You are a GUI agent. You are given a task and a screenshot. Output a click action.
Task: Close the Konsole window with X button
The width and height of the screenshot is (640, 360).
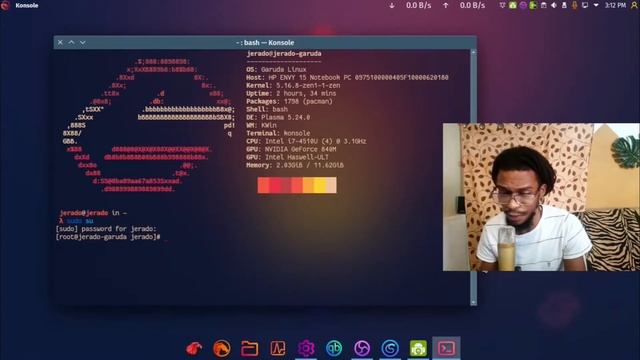60,42
